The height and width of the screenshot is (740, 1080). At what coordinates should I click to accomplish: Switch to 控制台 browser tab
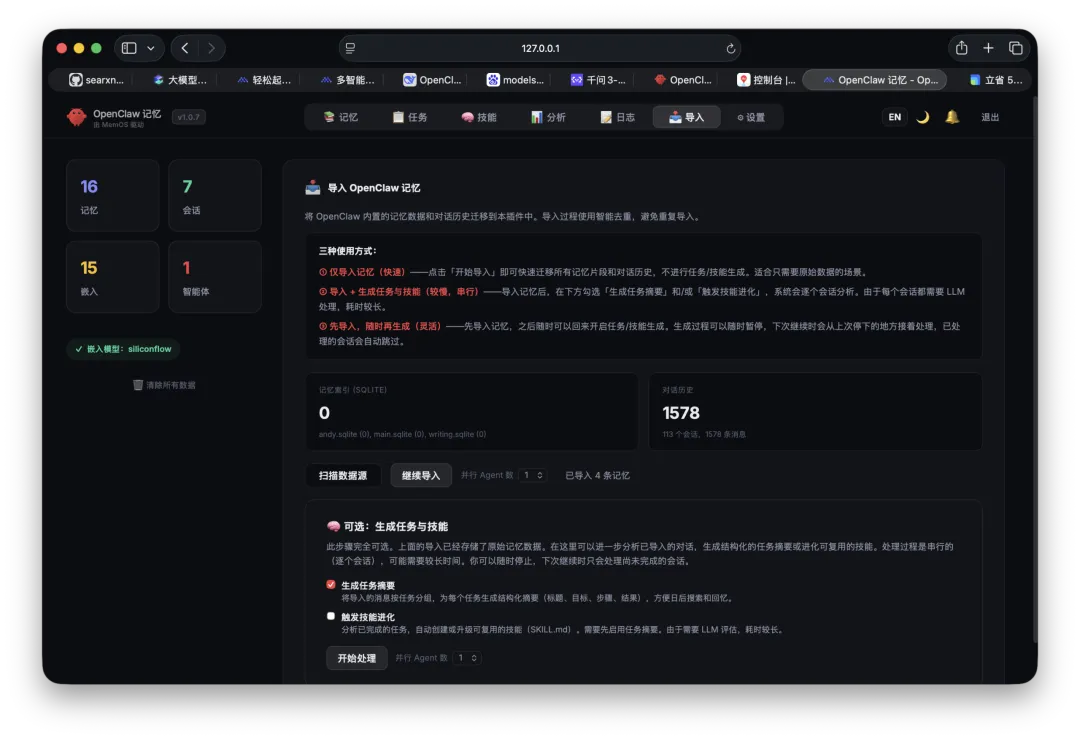pyautogui.click(x=766, y=80)
